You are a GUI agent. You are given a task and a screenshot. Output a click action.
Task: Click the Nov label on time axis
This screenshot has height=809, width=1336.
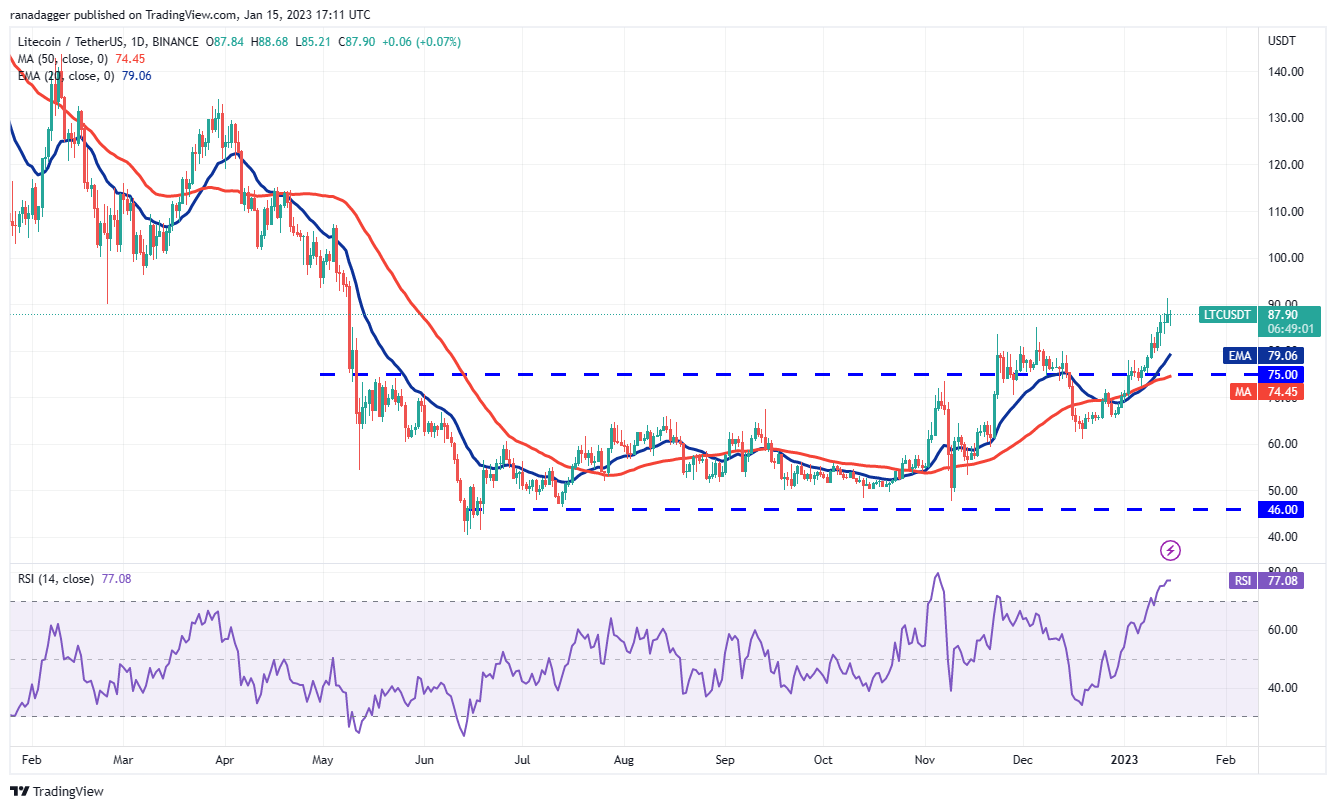[x=925, y=760]
